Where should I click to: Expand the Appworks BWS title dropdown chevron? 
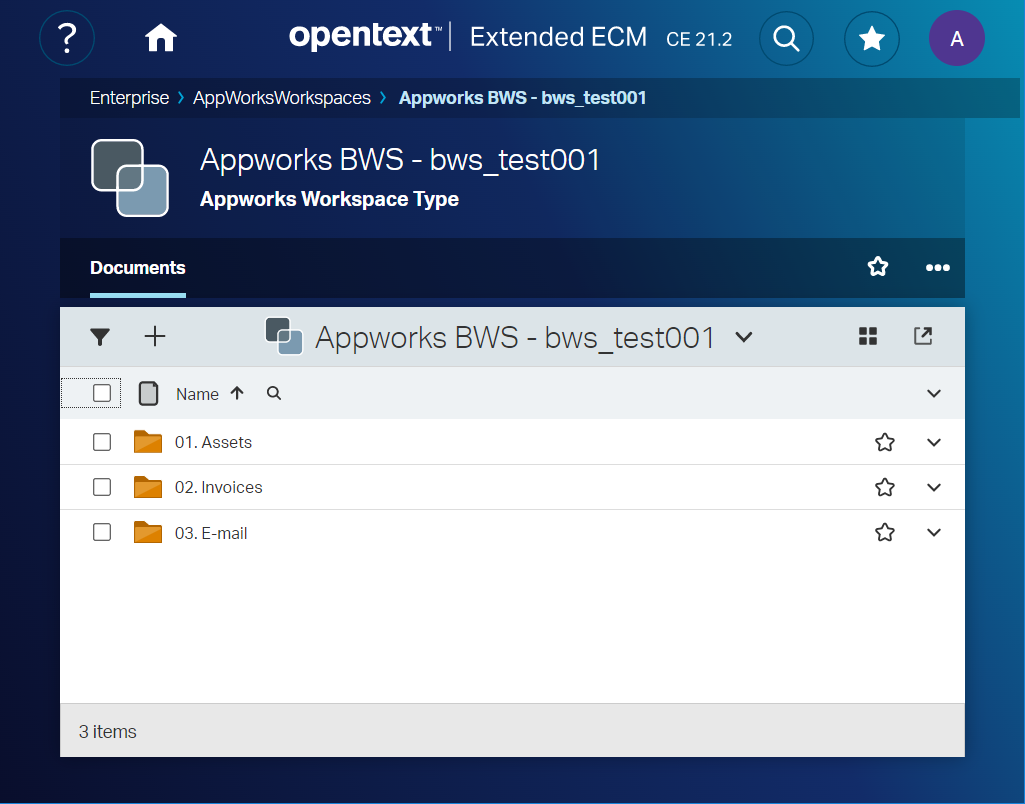point(743,337)
